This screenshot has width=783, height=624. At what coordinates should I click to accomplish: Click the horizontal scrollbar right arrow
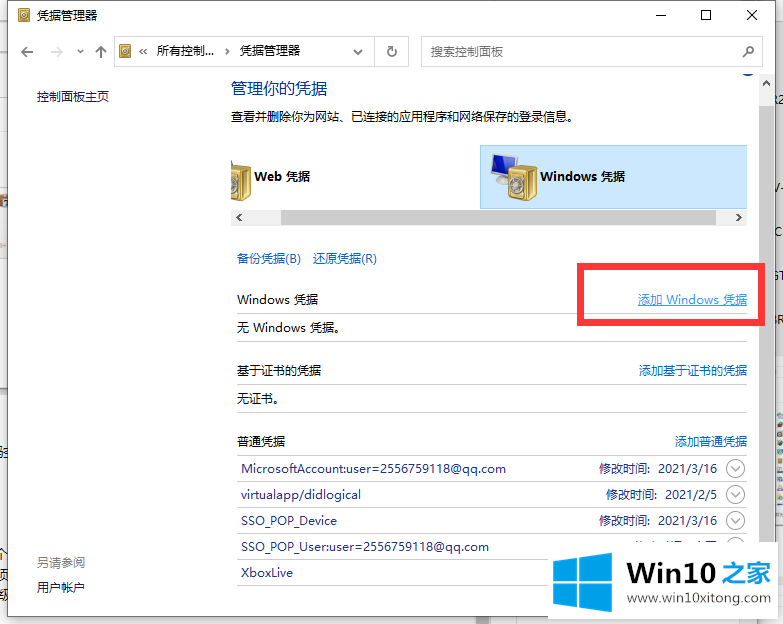pos(739,217)
